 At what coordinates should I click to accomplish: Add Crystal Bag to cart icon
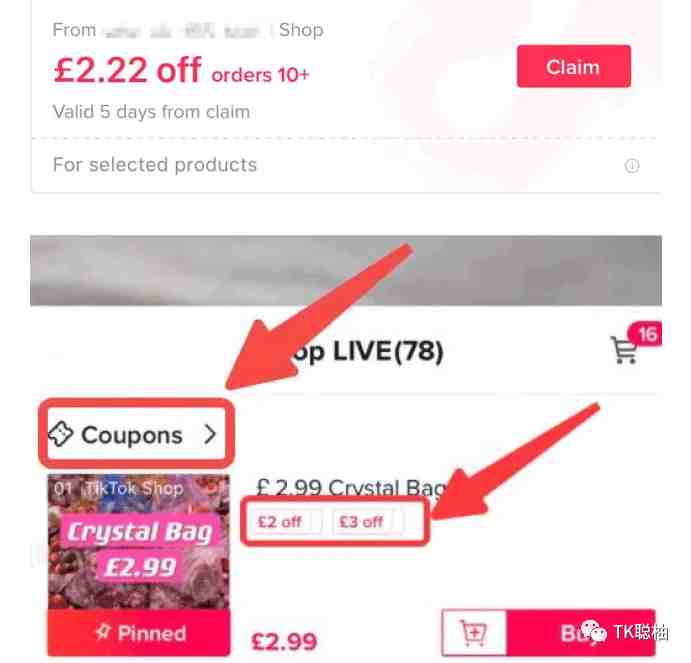click(x=474, y=633)
